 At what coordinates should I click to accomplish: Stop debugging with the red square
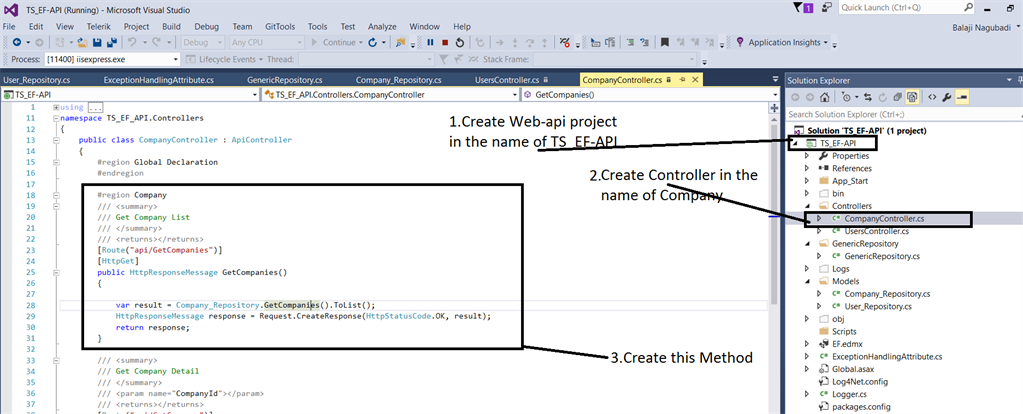point(444,43)
